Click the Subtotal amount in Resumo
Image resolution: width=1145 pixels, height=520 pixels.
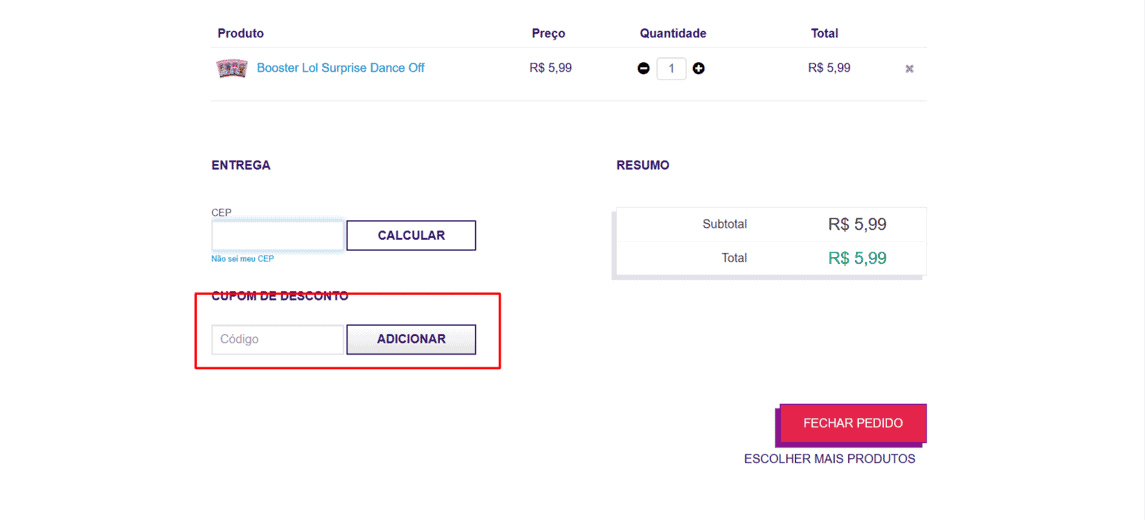(857, 224)
